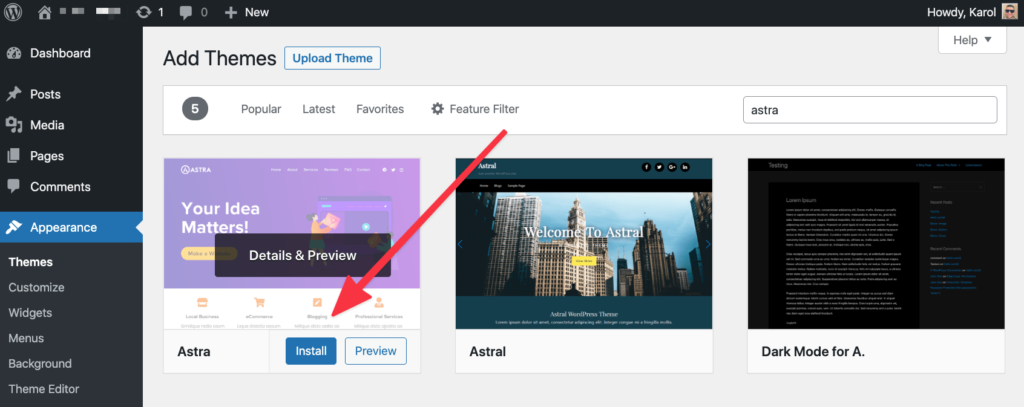Click the Upload Theme button
The height and width of the screenshot is (407, 1024).
332,58
